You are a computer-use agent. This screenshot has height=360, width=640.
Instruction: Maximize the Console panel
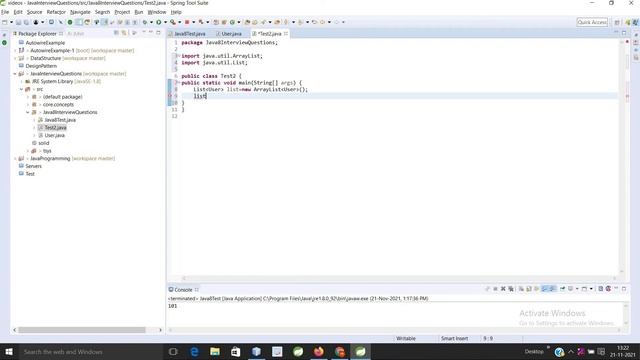pos(624,289)
